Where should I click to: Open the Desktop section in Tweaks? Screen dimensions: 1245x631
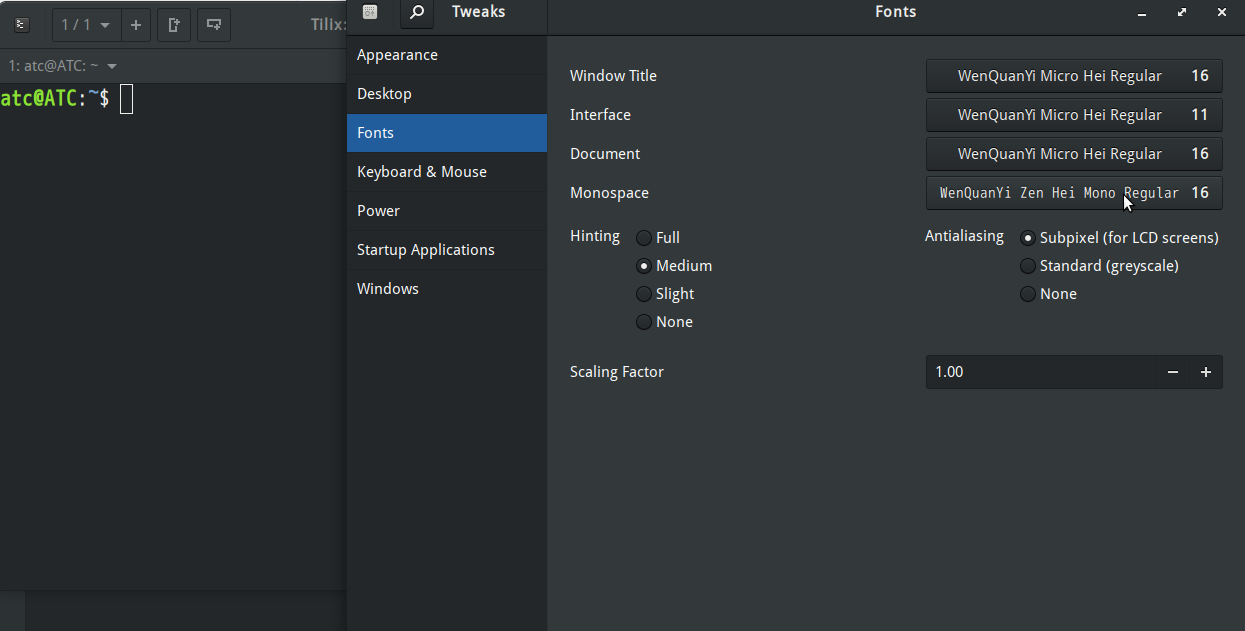pos(447,94)
